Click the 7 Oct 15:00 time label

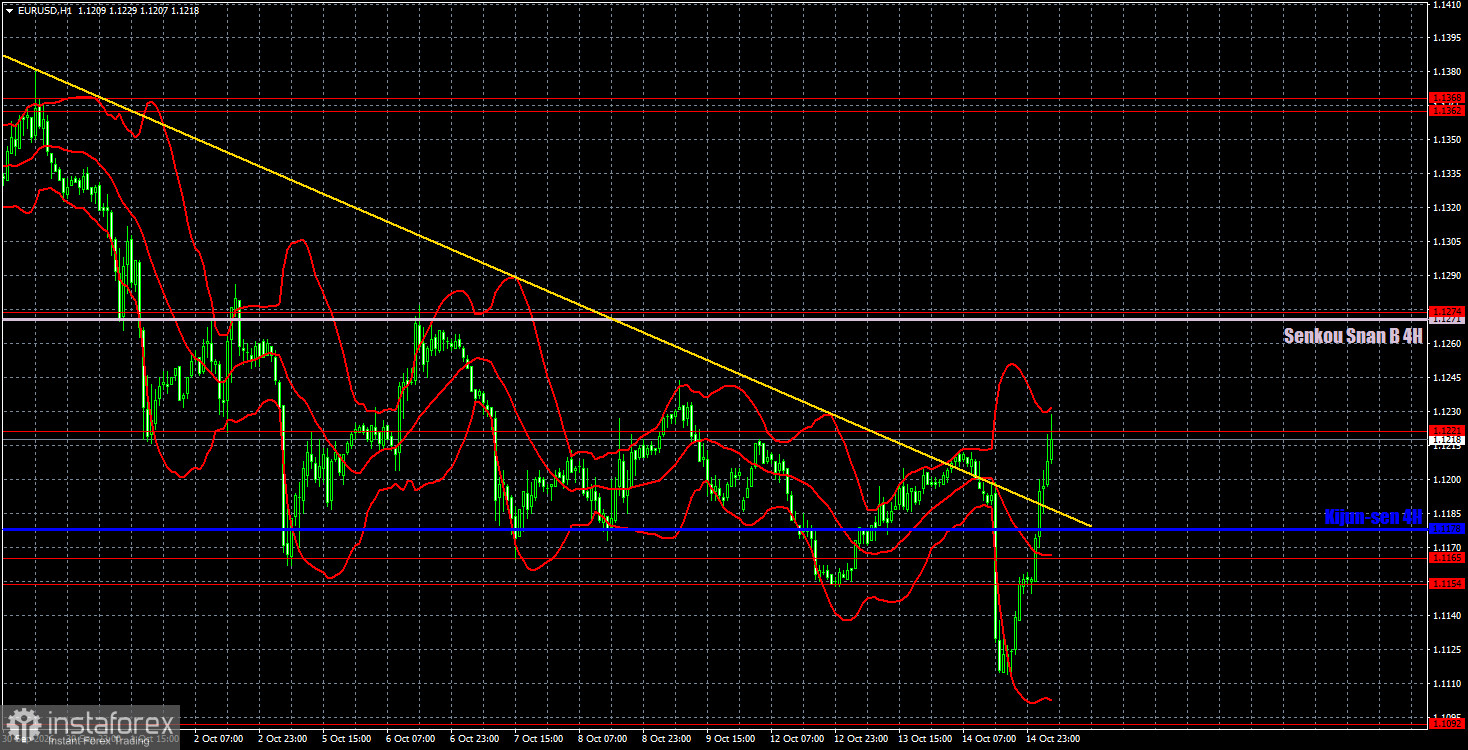pyautogui.click(x=538, y=739)
